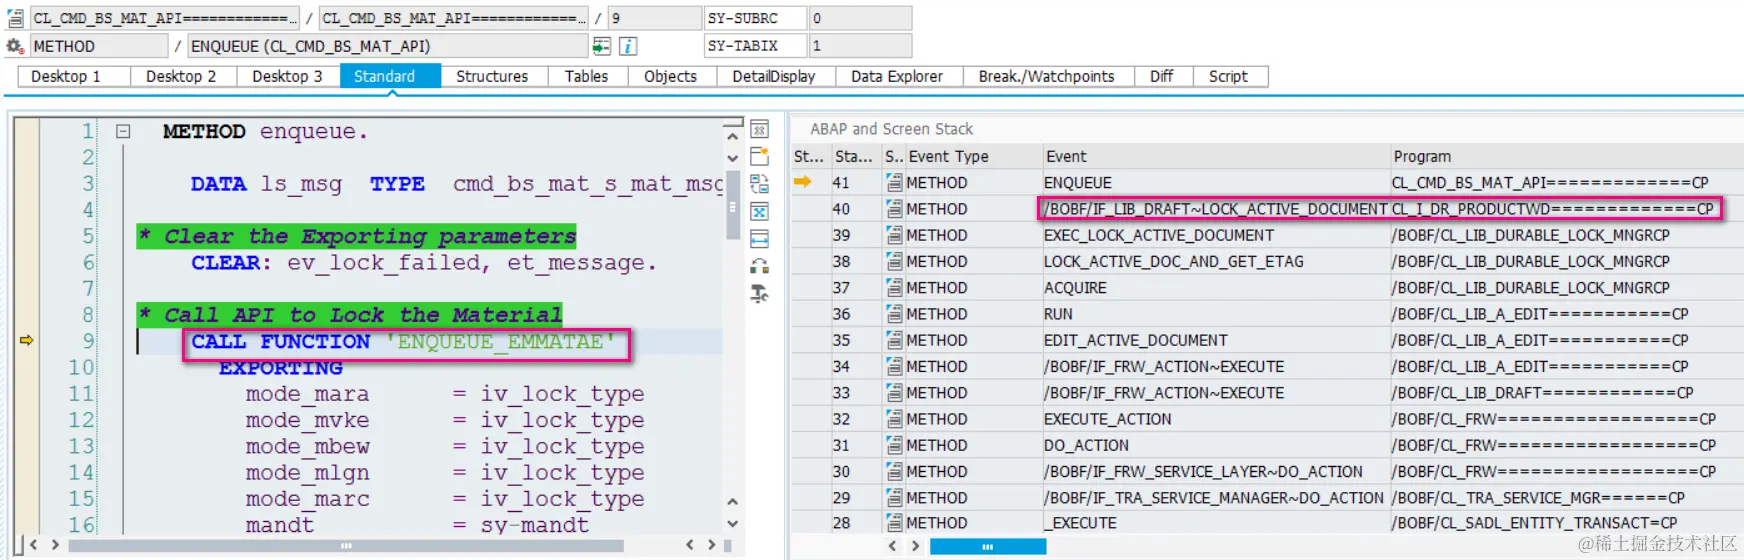
Task: Click the METHOD icon in stack row 41
Action: 894,183
